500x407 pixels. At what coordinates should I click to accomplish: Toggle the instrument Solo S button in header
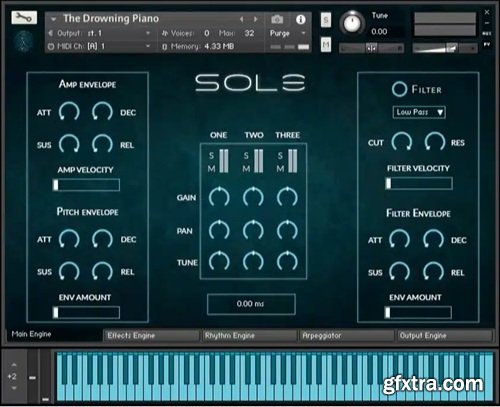326,20
